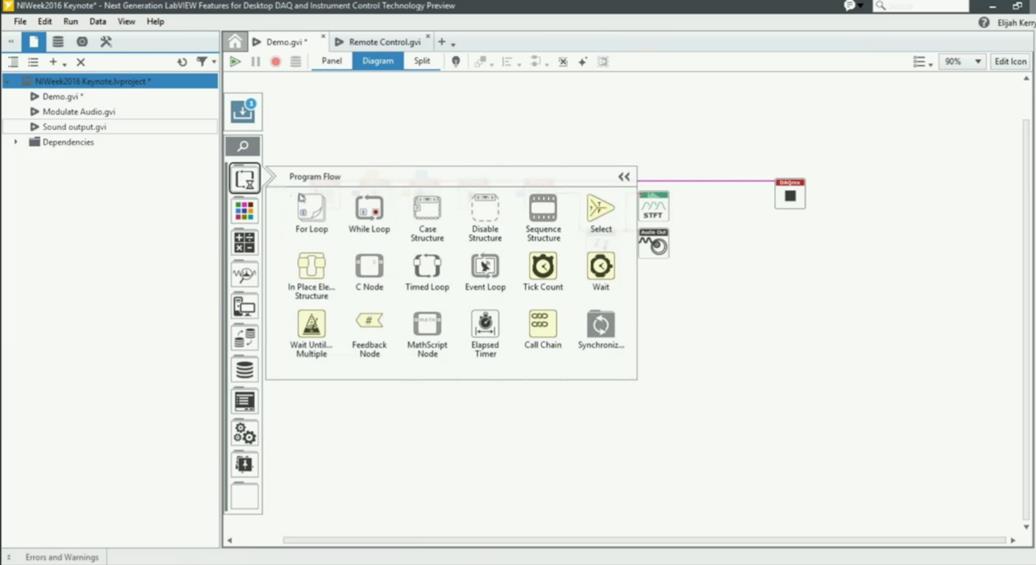This screenshot has width=1036, height=565.
Task: Expand the Dependencies tree node
Action: [15, 142]
